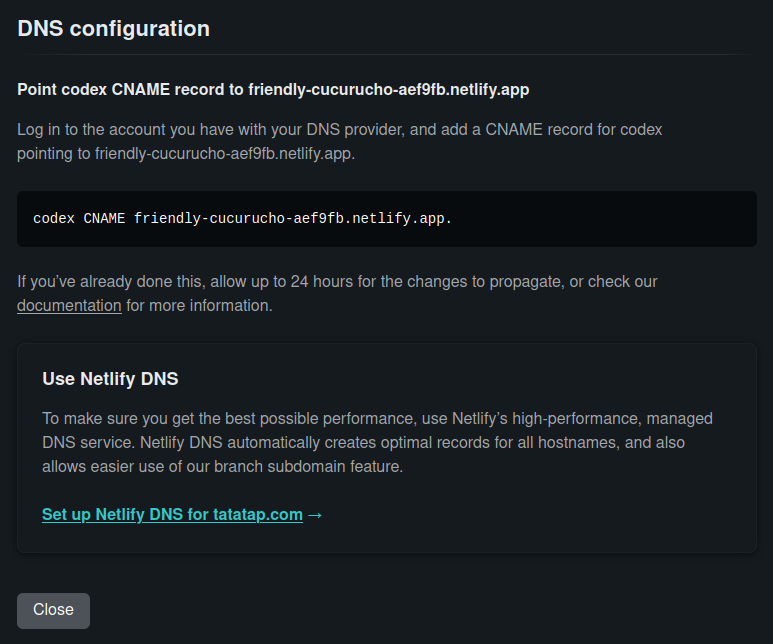Click the hostname in the pointing to sentence
773x644 pixels.
click(225, 154)
